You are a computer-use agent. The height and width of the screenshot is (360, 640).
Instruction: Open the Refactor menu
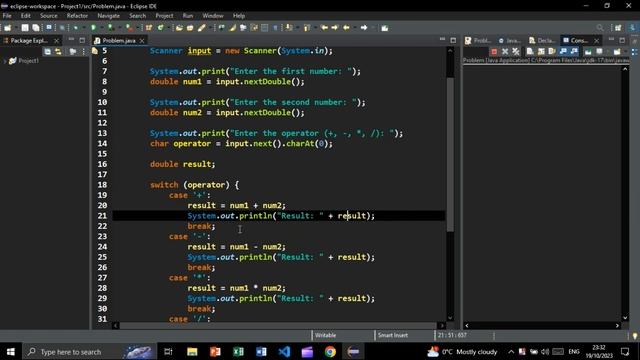[77, 16]
